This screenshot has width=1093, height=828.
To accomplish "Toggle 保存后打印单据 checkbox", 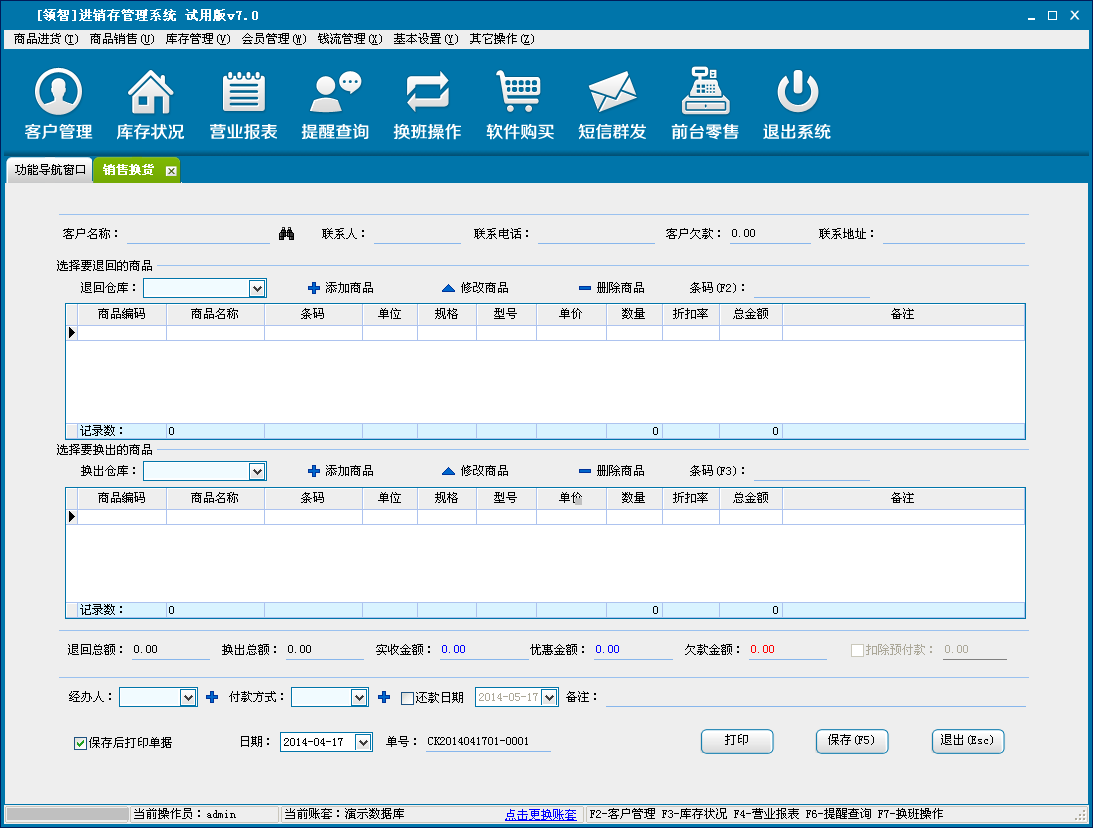I will (x=80, y=743).
